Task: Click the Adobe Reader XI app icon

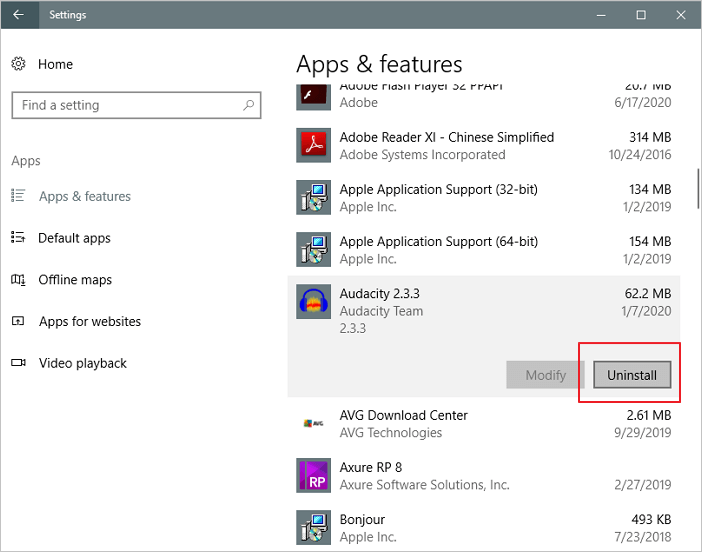Action: (x=314, y=145)
